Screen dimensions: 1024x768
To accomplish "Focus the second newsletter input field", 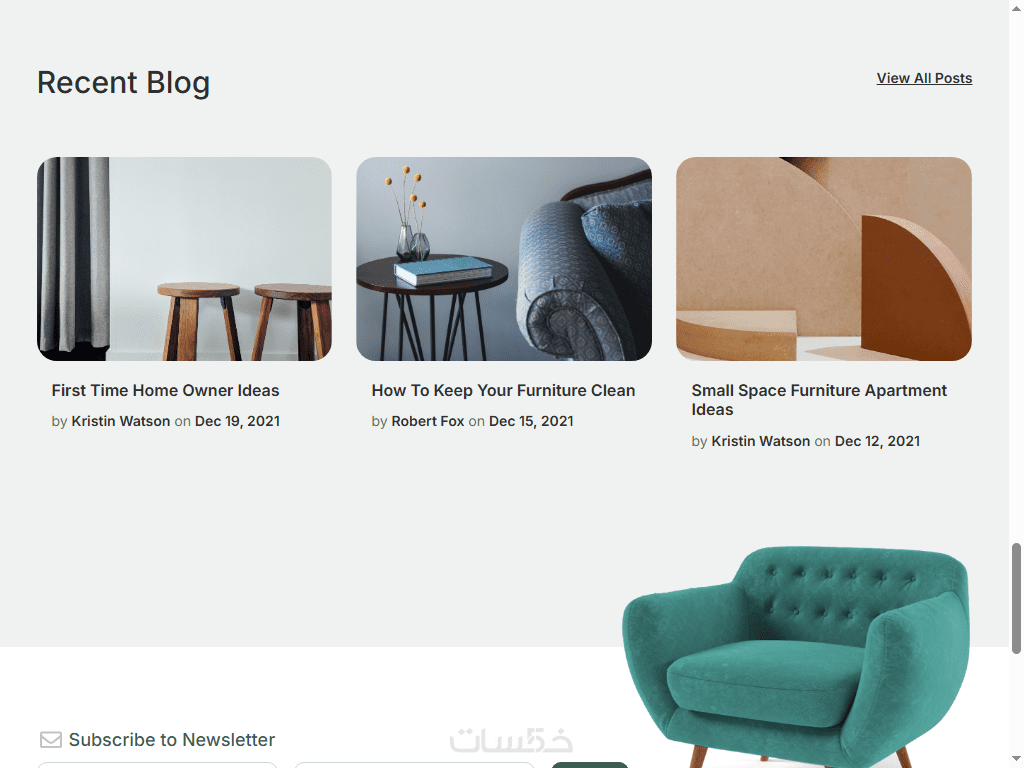I will (x=414, y=765).
